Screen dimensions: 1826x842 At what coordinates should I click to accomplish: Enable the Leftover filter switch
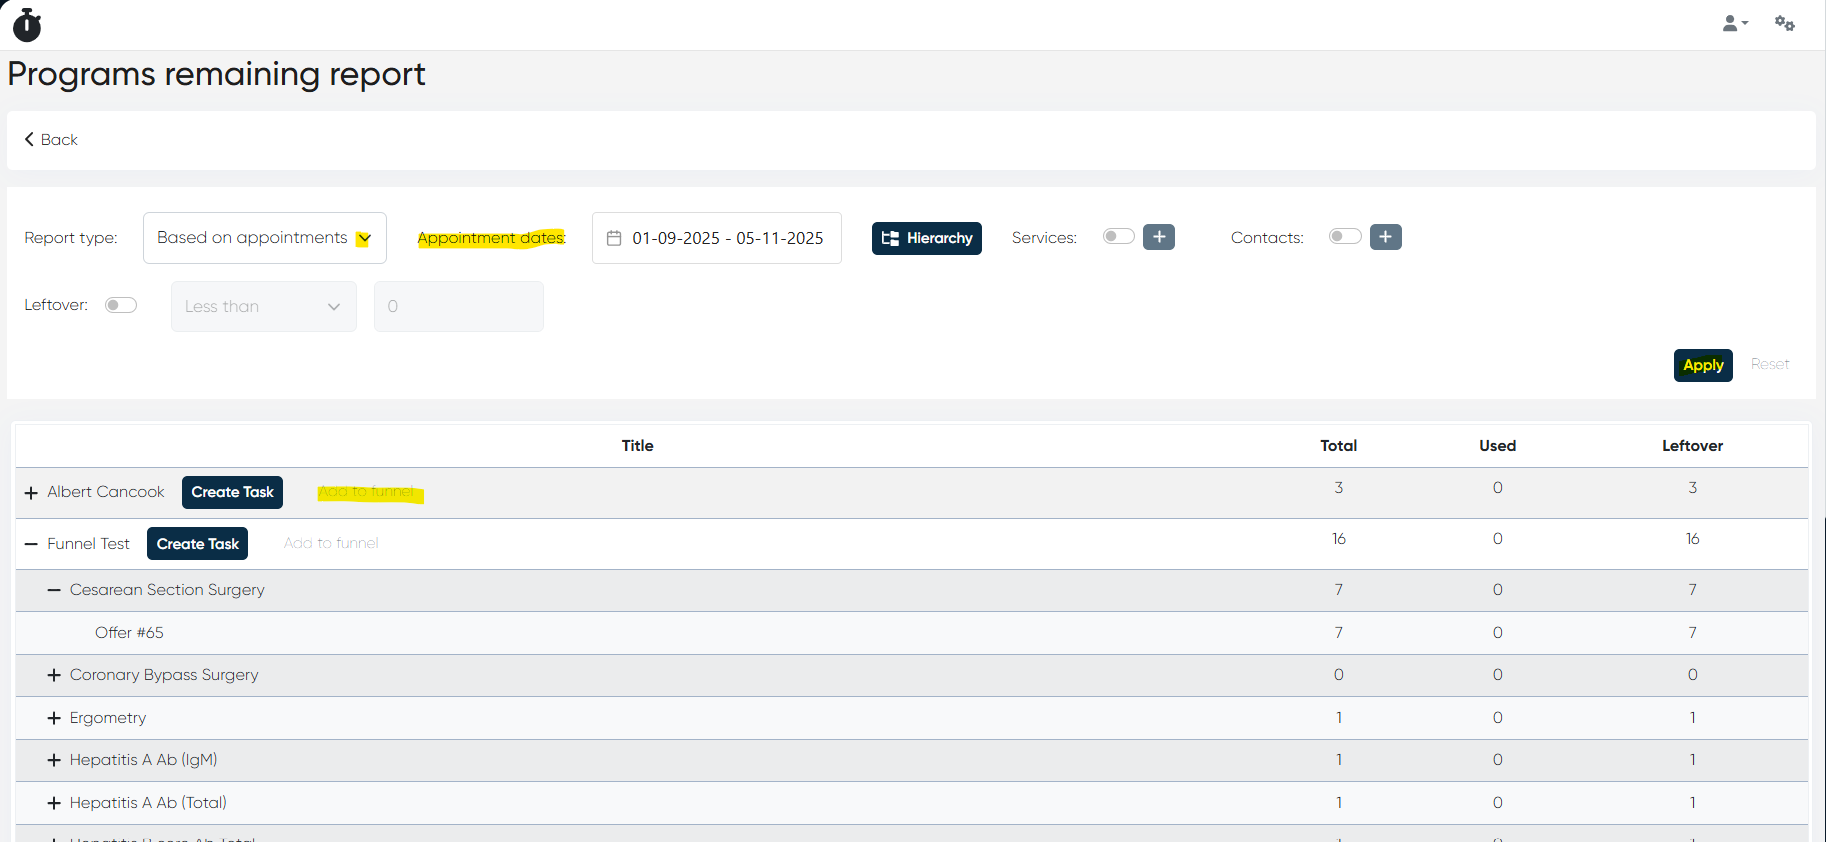(121, 305)
